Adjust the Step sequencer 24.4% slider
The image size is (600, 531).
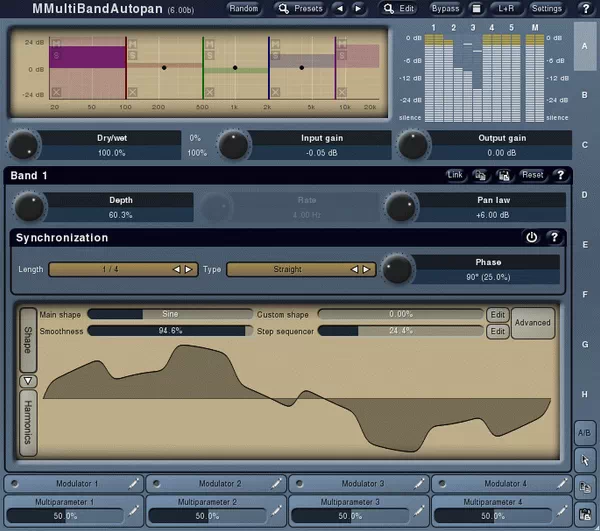click(x=401, y=331)
